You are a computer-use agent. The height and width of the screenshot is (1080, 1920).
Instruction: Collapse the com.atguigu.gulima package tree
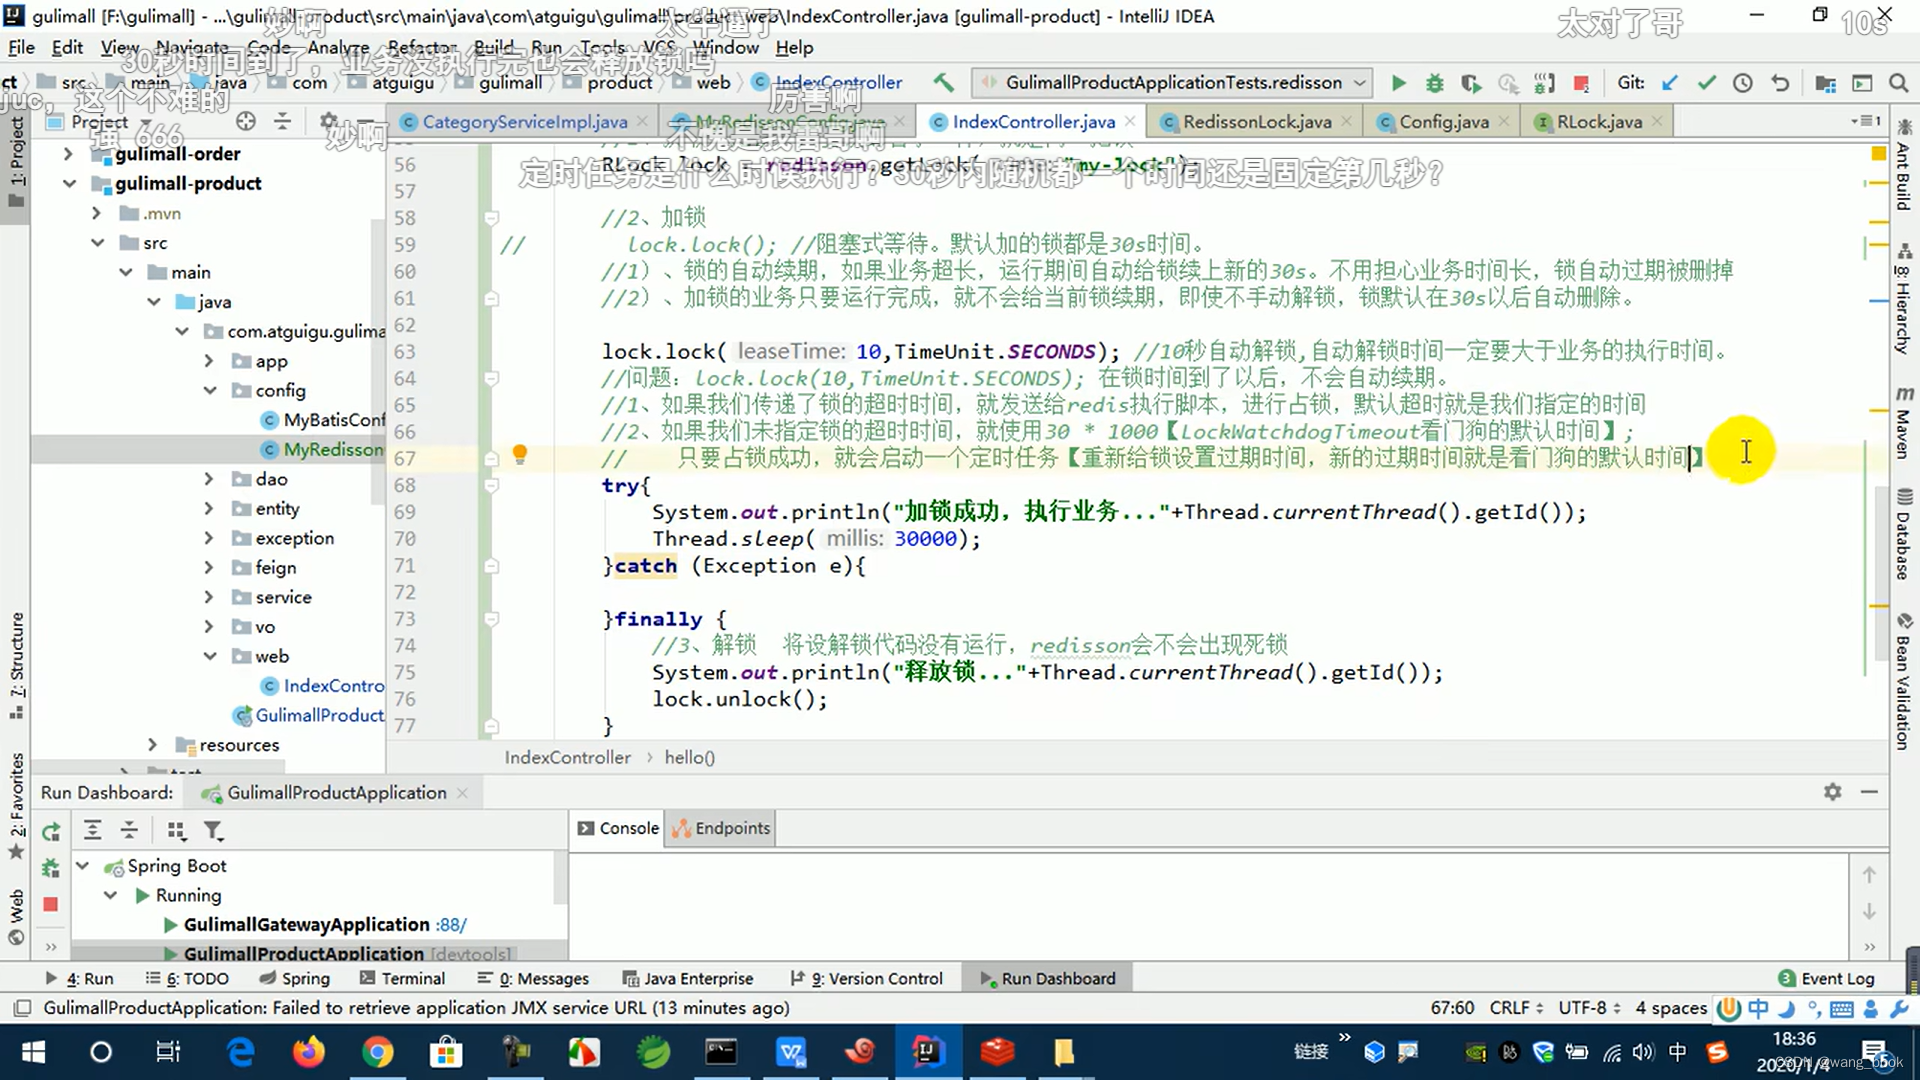click(x=185, y=331)
